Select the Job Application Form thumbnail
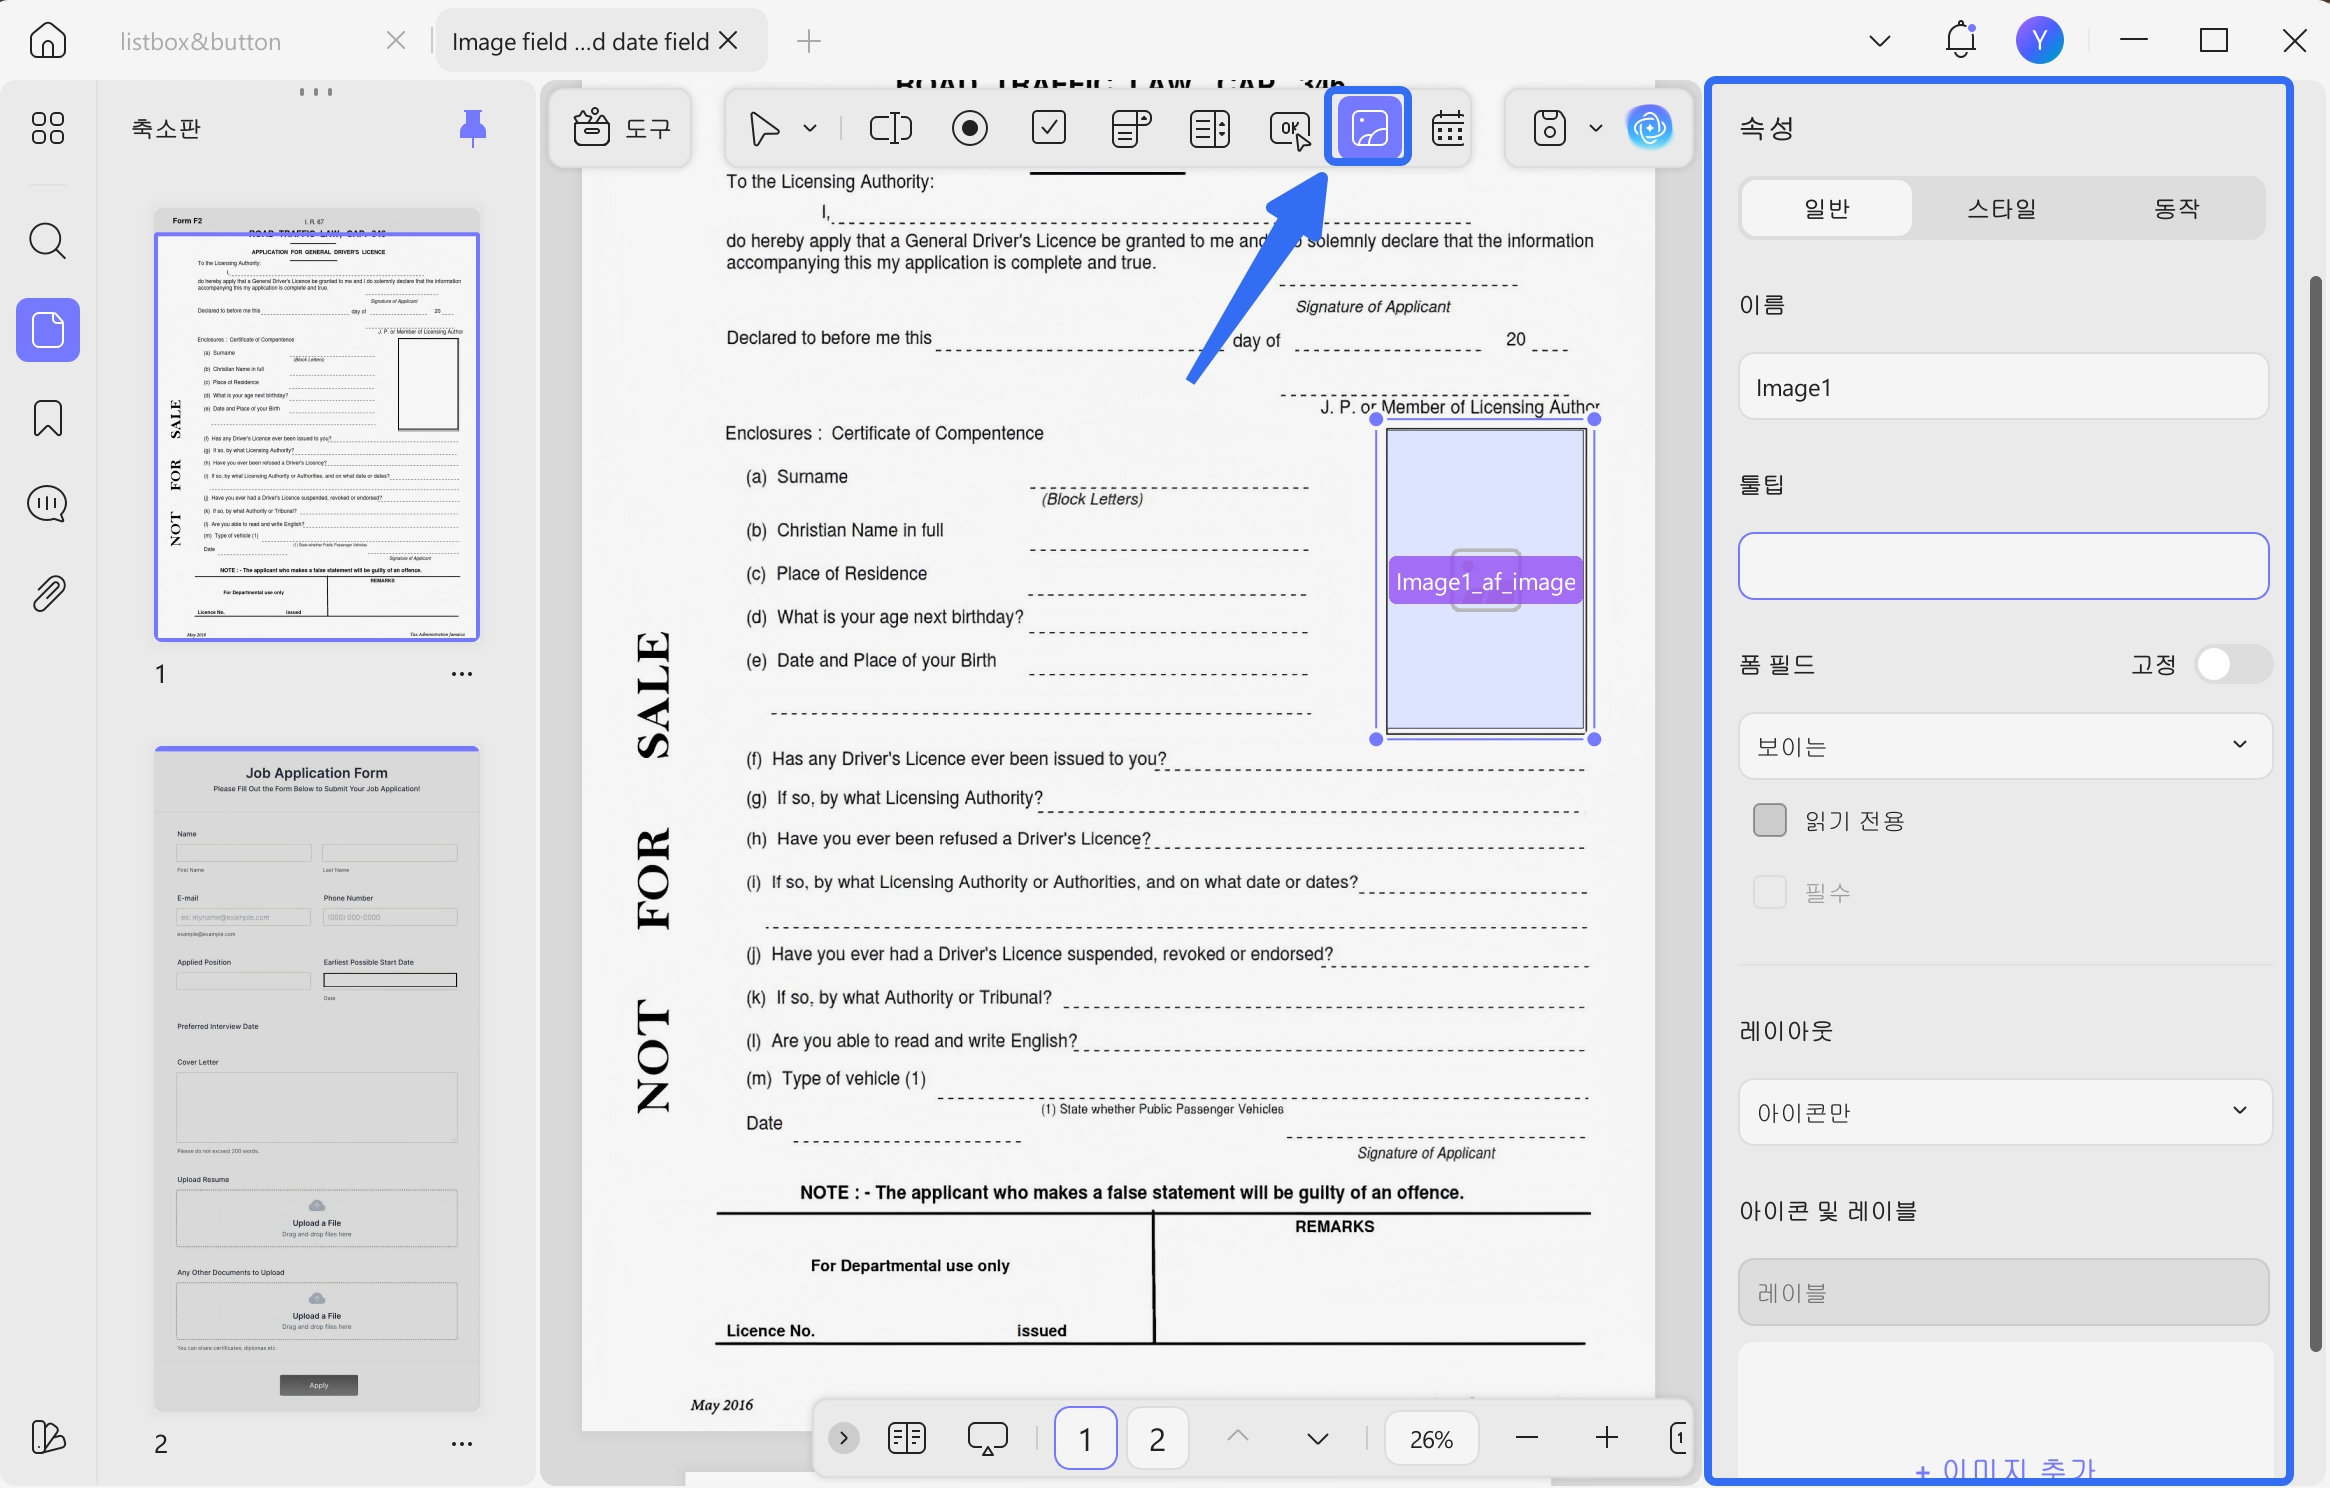 pyautogui.click(x=317, y=1078)
